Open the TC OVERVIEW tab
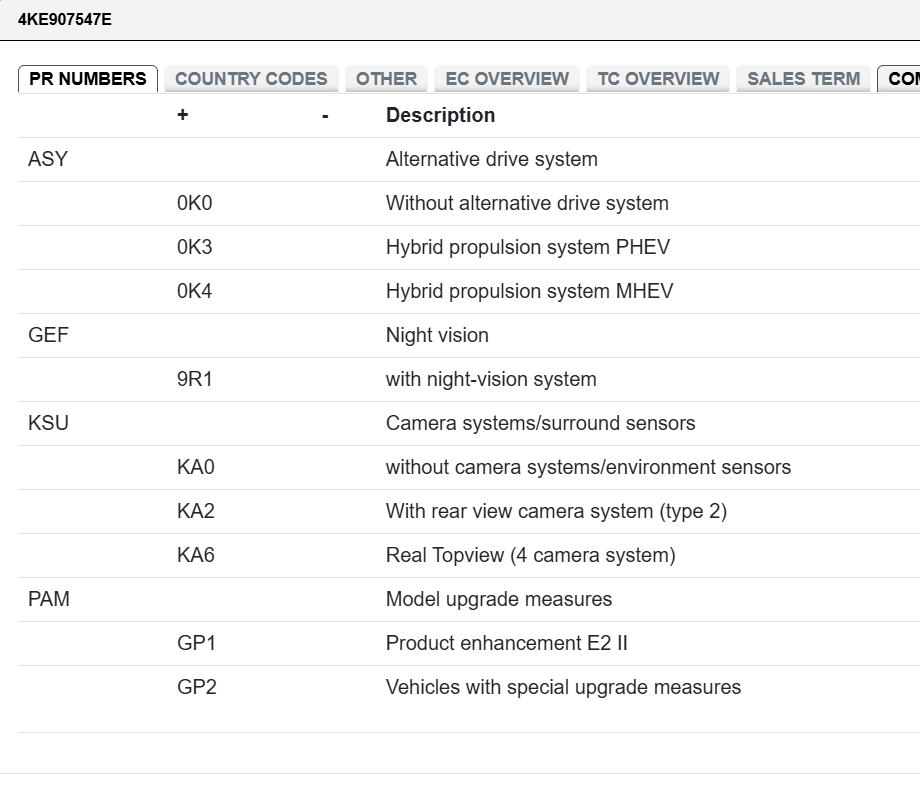The height and width of the screenshot is (792, 920). tap(658, 79)
